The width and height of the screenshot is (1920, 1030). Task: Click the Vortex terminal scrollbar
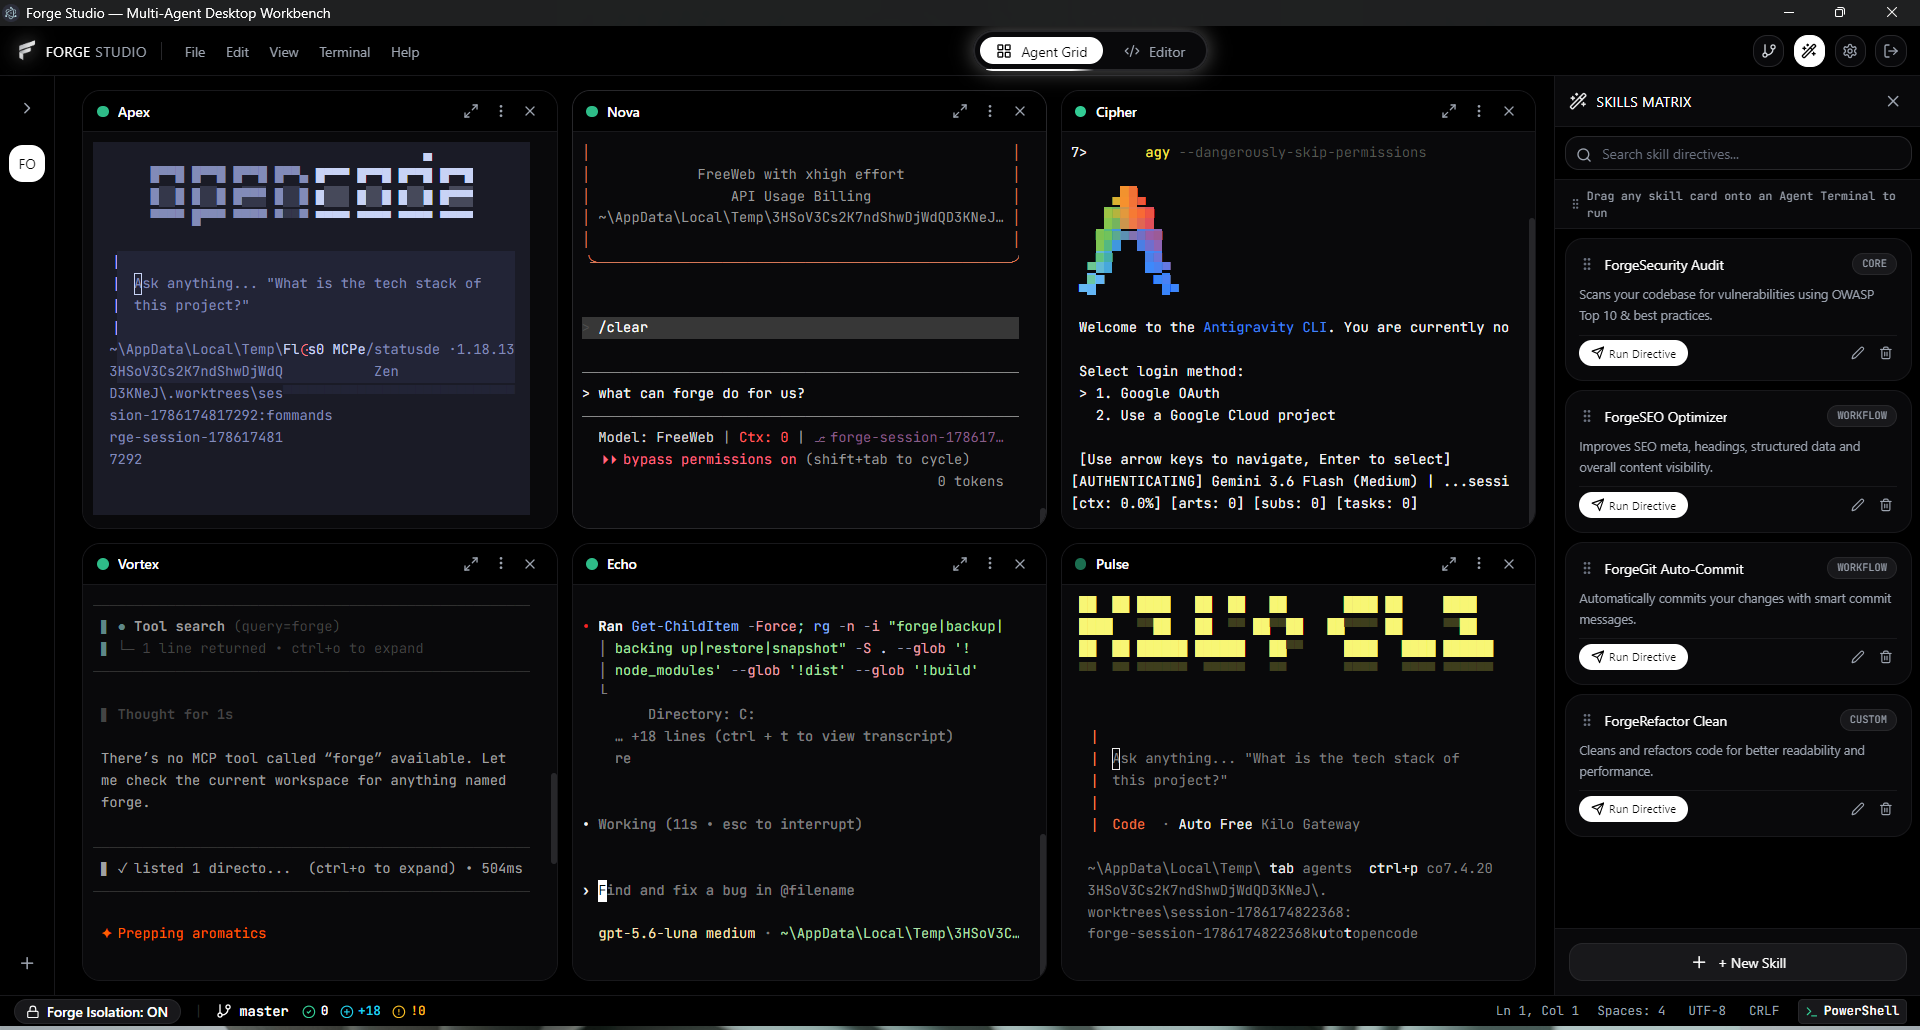554,818
